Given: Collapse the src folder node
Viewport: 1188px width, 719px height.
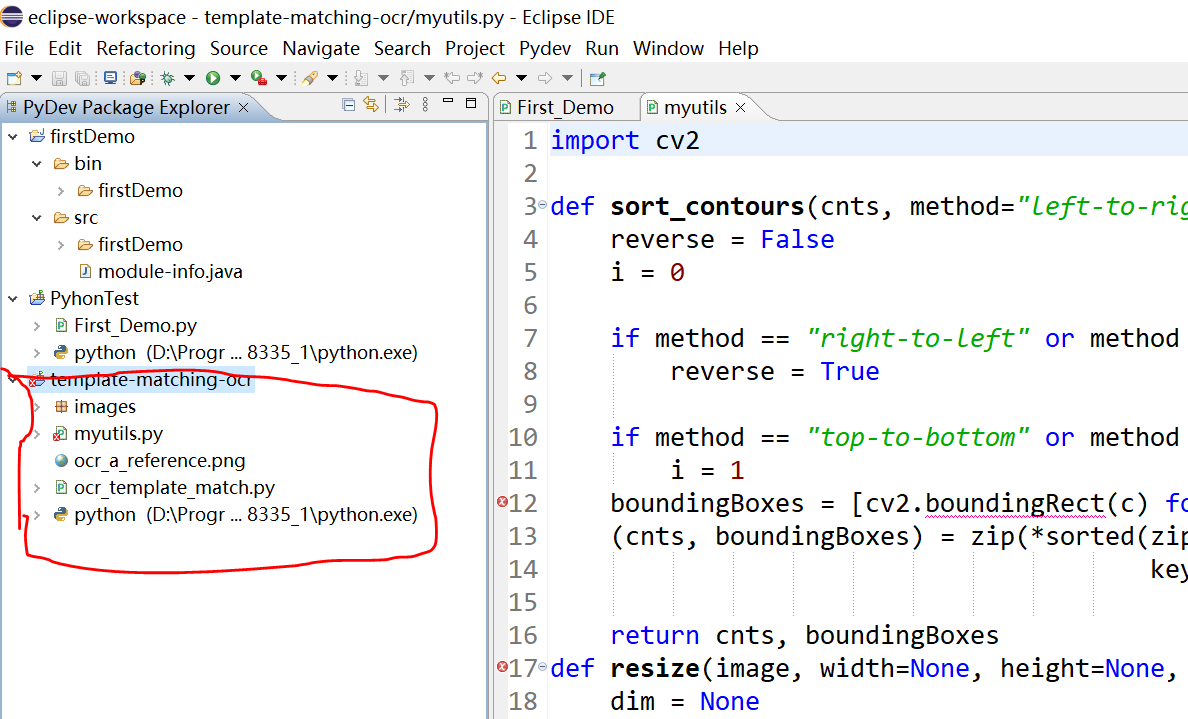Looking at the screenshot, I should 36,217.
